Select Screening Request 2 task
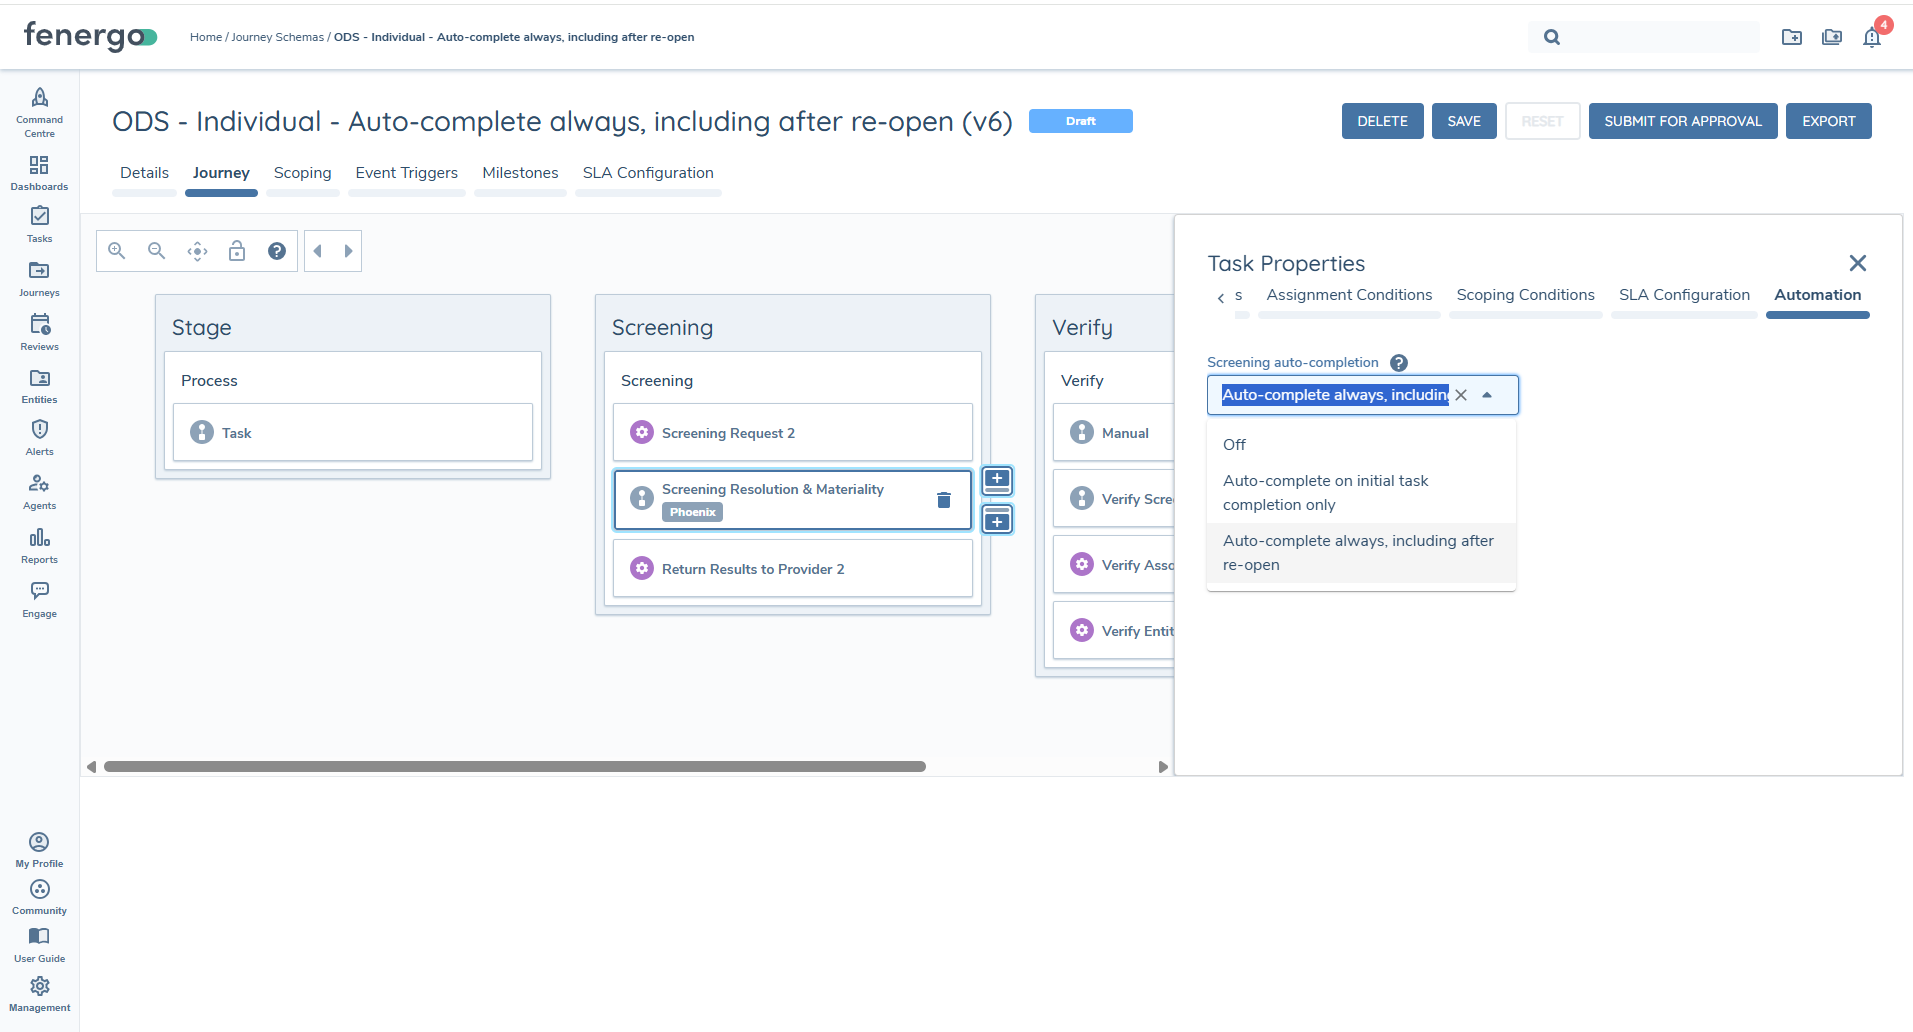This screenshot has height=1032, width=1913. point(793,432)
